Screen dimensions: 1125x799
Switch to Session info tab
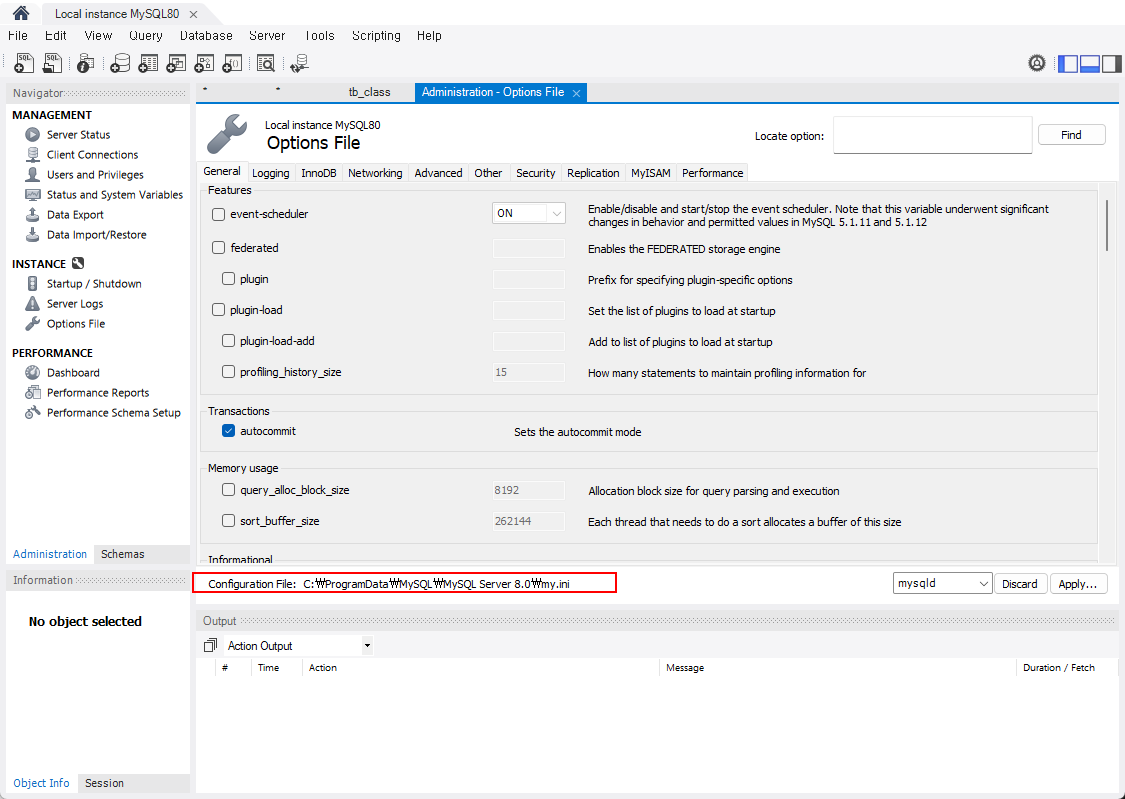(104, 783)
